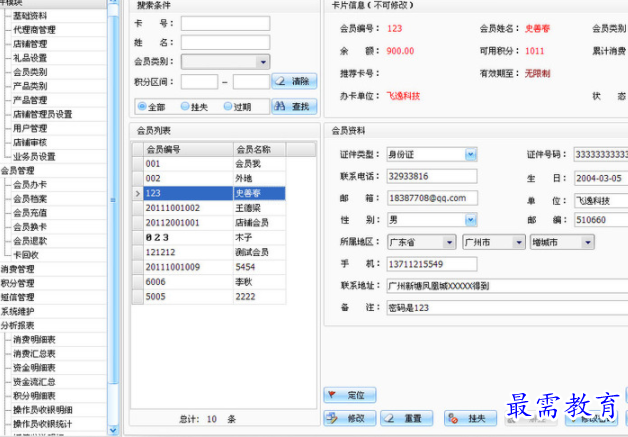Click the 联系地址 input field
Viewport: 628px width, 437px height.
(x=507, y=286)
